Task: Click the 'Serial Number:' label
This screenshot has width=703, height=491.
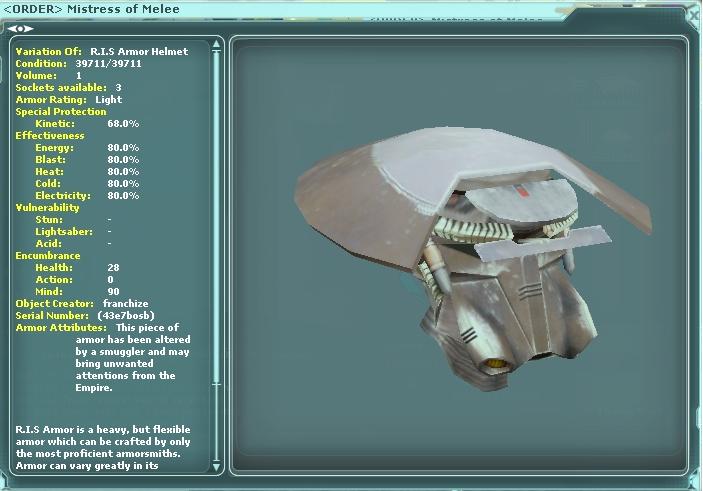Action: coord(52,316)
